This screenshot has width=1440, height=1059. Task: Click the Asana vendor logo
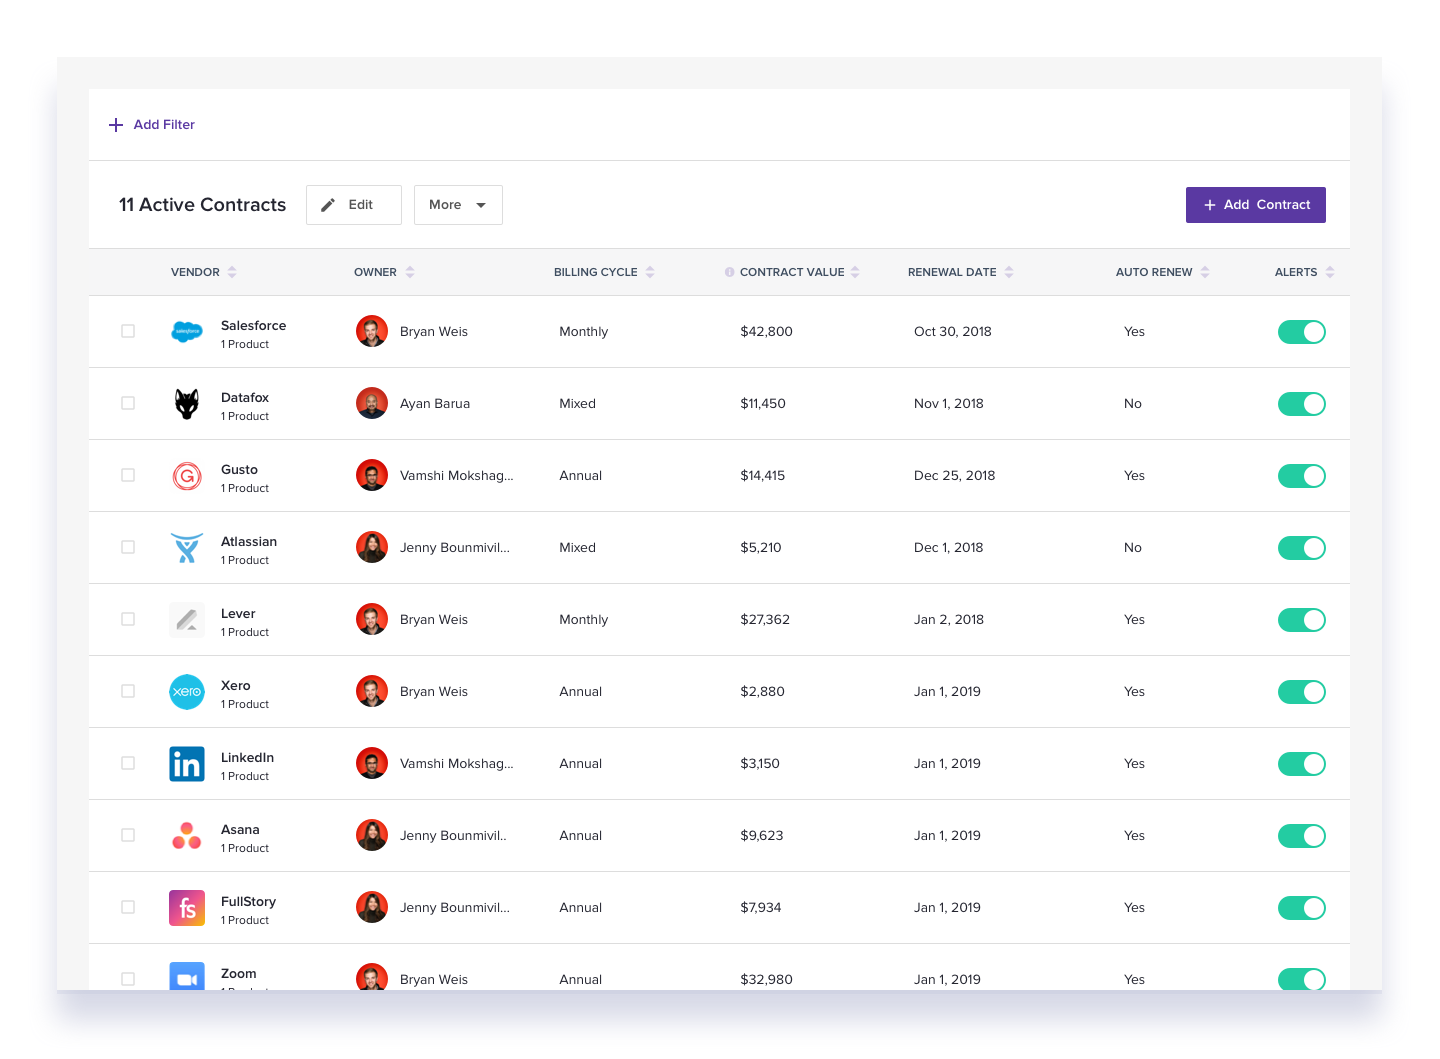click(187, 836)
